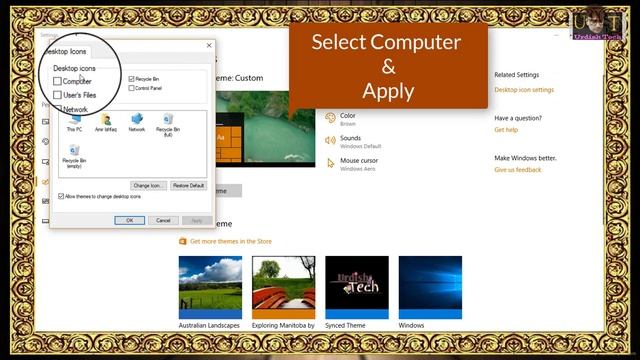Viewport: 640px width, 360px height.
Task: Click the "Make Windows better." text
Action: coord(525,158)
